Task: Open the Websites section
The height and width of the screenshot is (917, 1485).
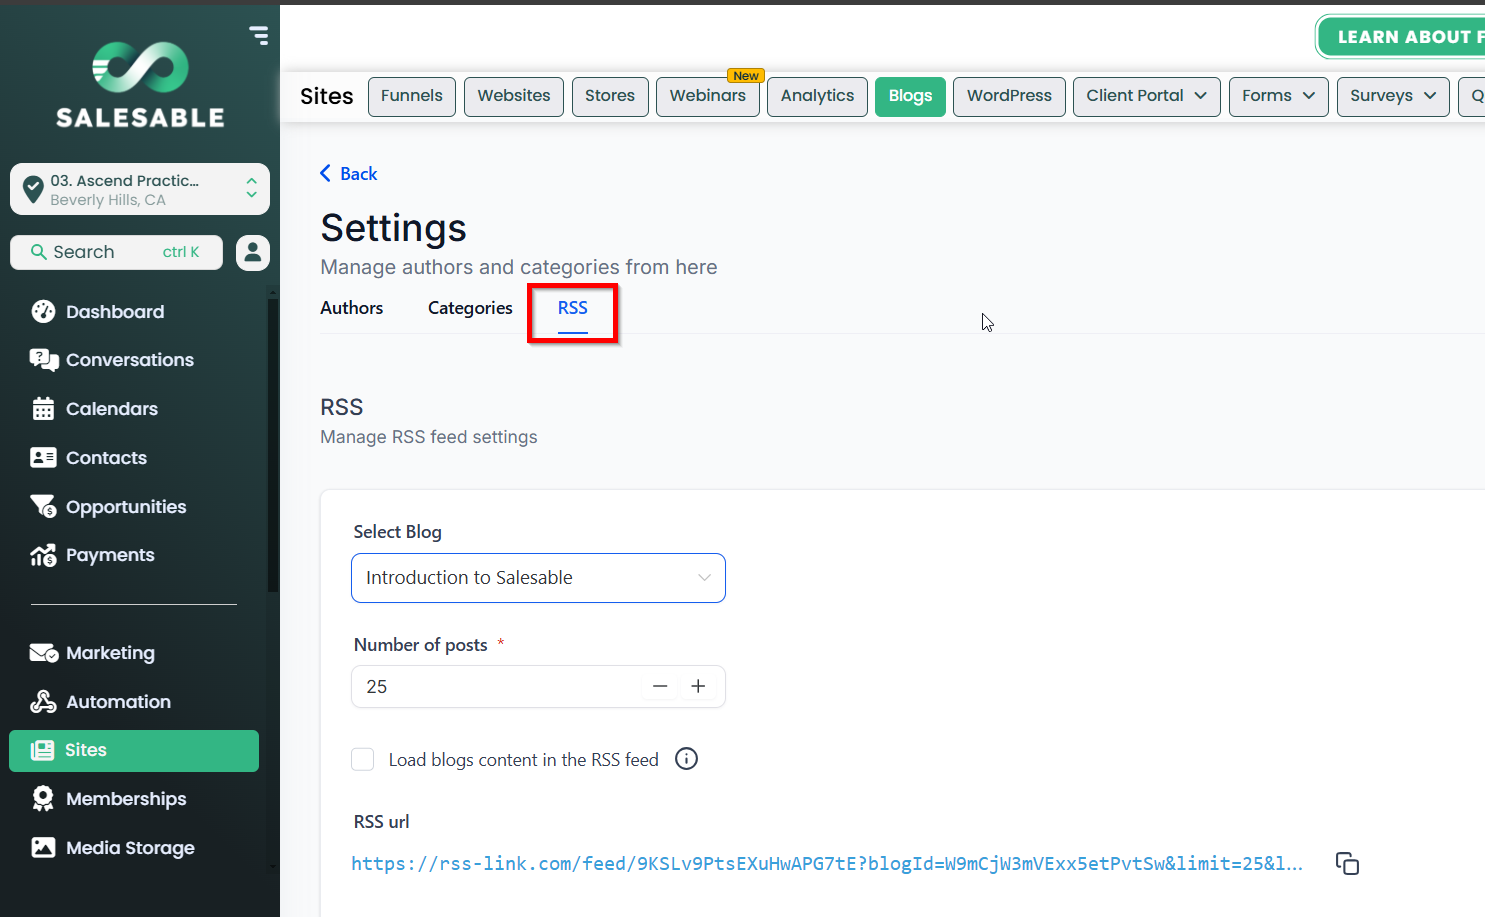Action: (x=514, y=97)
